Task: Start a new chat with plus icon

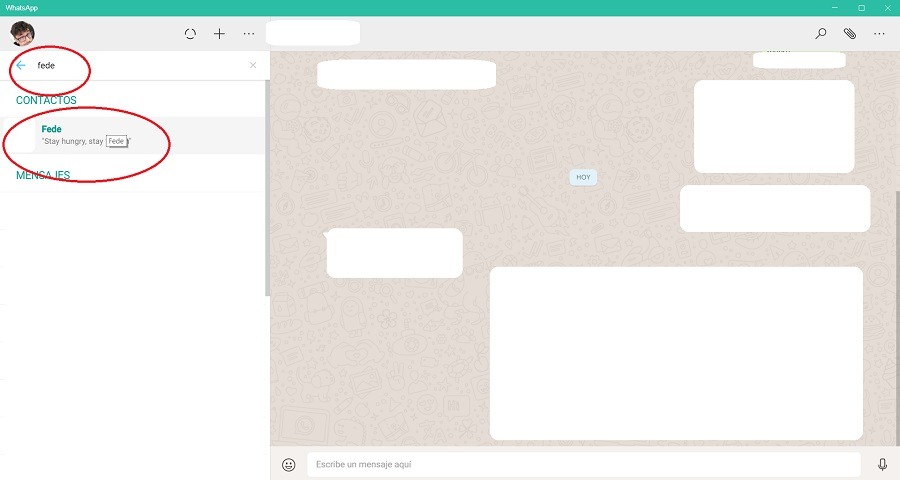Action: coord(219,34)
